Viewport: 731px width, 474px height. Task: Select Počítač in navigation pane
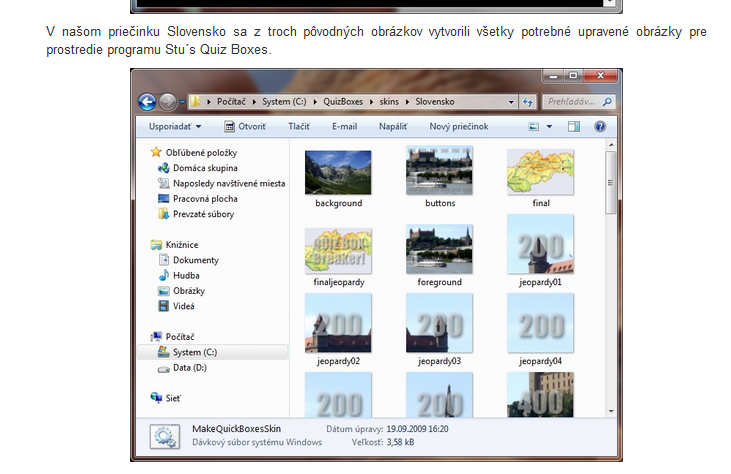pos(172,337)
